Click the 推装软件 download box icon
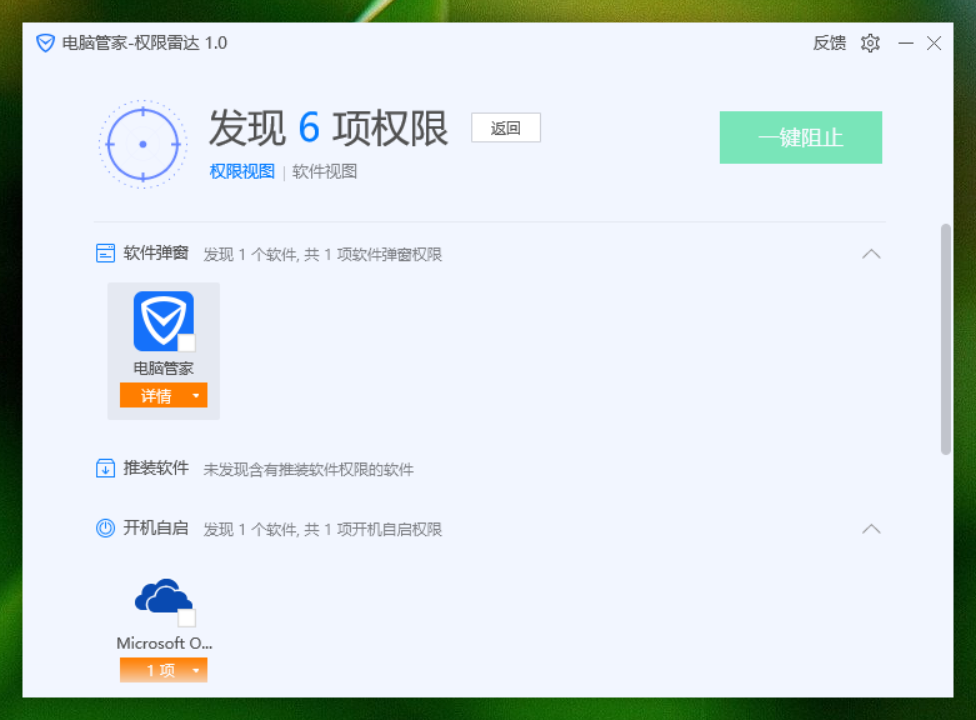976x720 pixels. [x=105, y=468]
